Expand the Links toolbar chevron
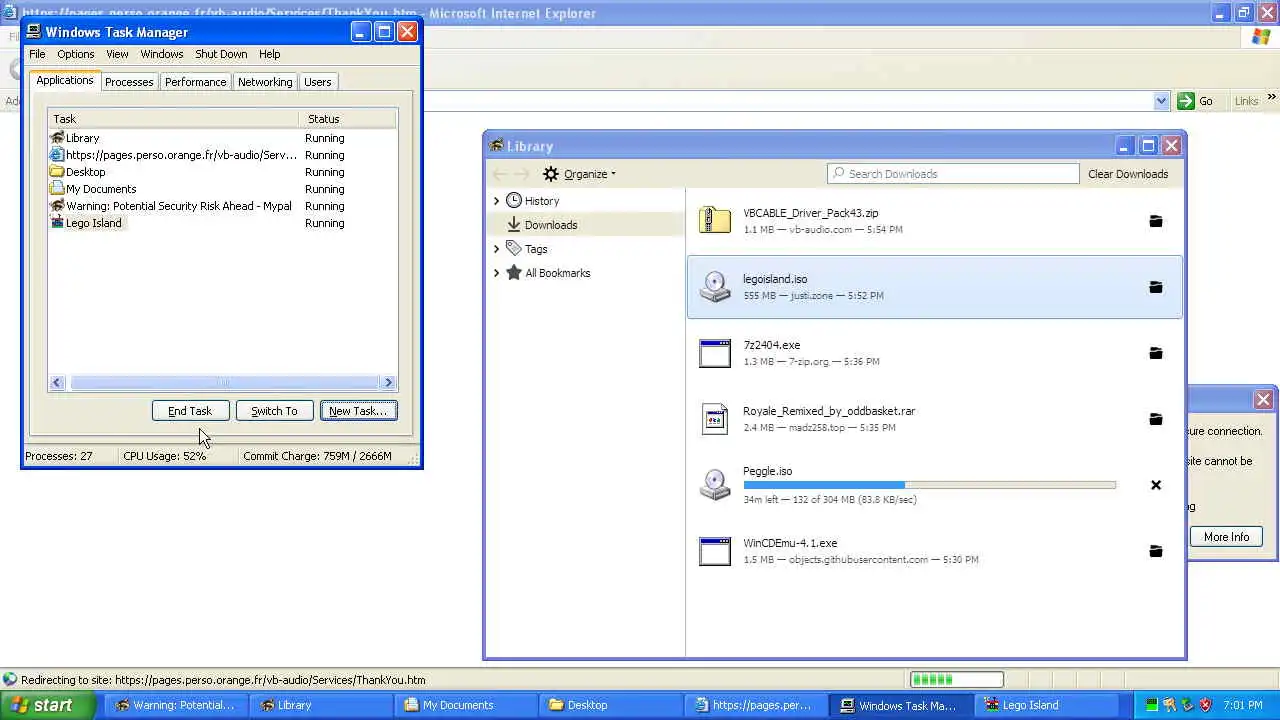The width and height of the screenshot is (1280, 720). coord(1271,98)
